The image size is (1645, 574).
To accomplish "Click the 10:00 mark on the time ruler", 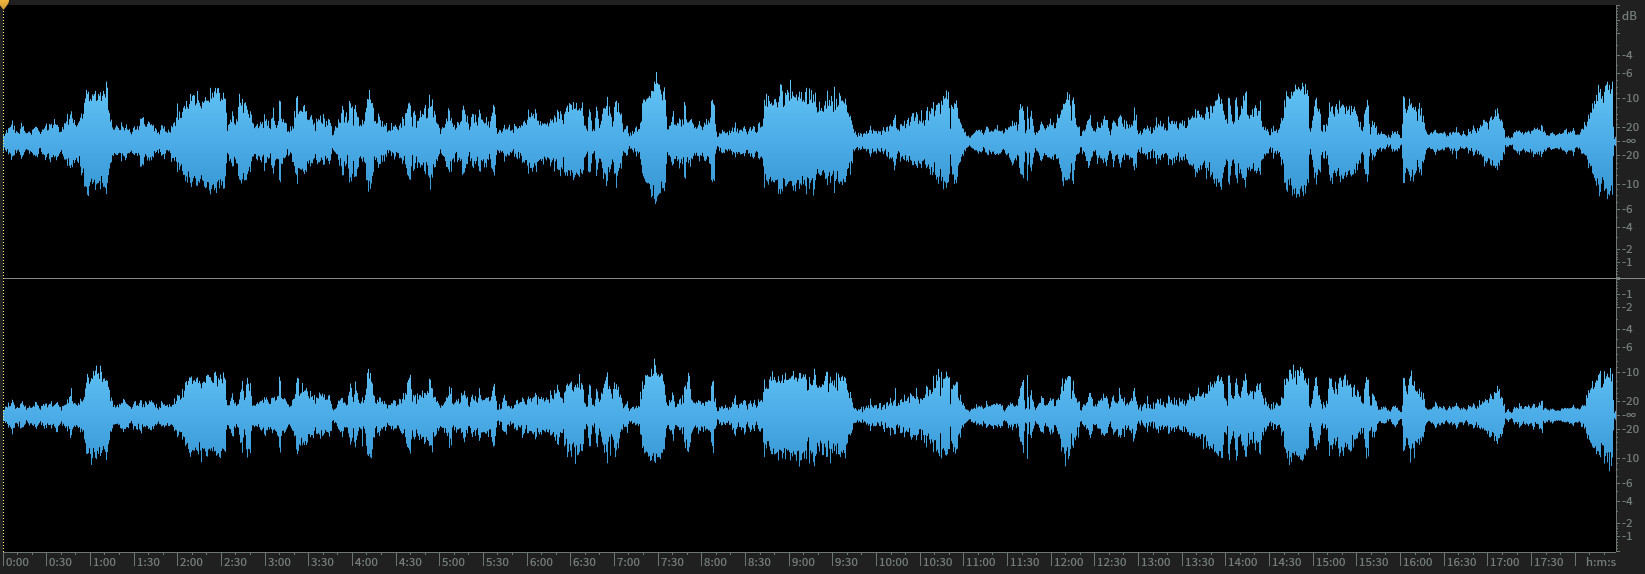I will pyautogui.click(x=893, y=562).
